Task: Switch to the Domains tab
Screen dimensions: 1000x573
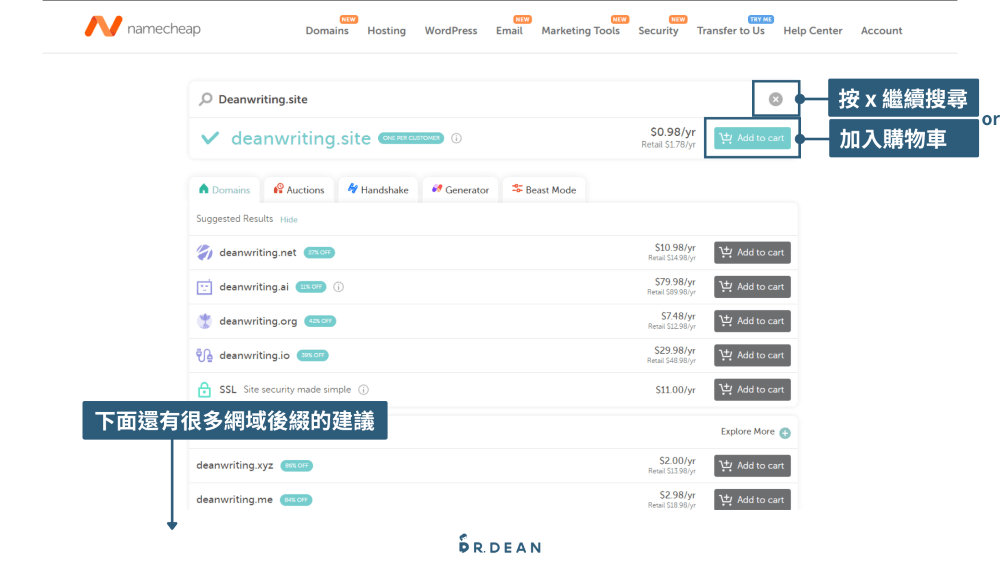Action: click(224, 190)
